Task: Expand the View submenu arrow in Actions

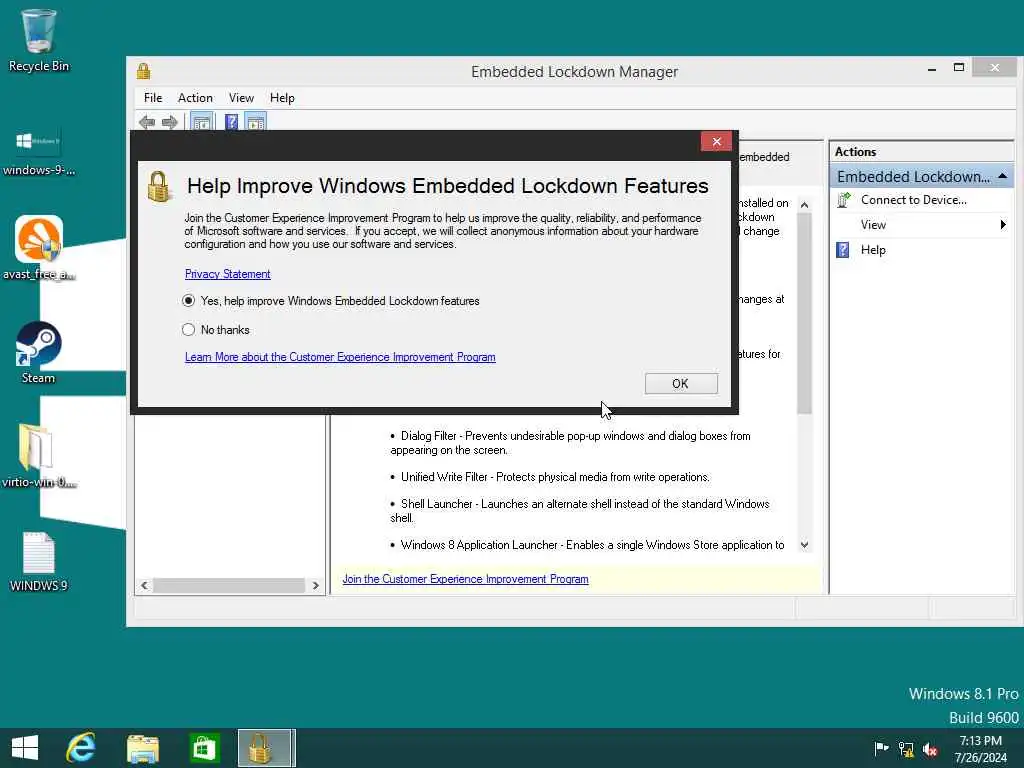Action: coord(1003,225)
